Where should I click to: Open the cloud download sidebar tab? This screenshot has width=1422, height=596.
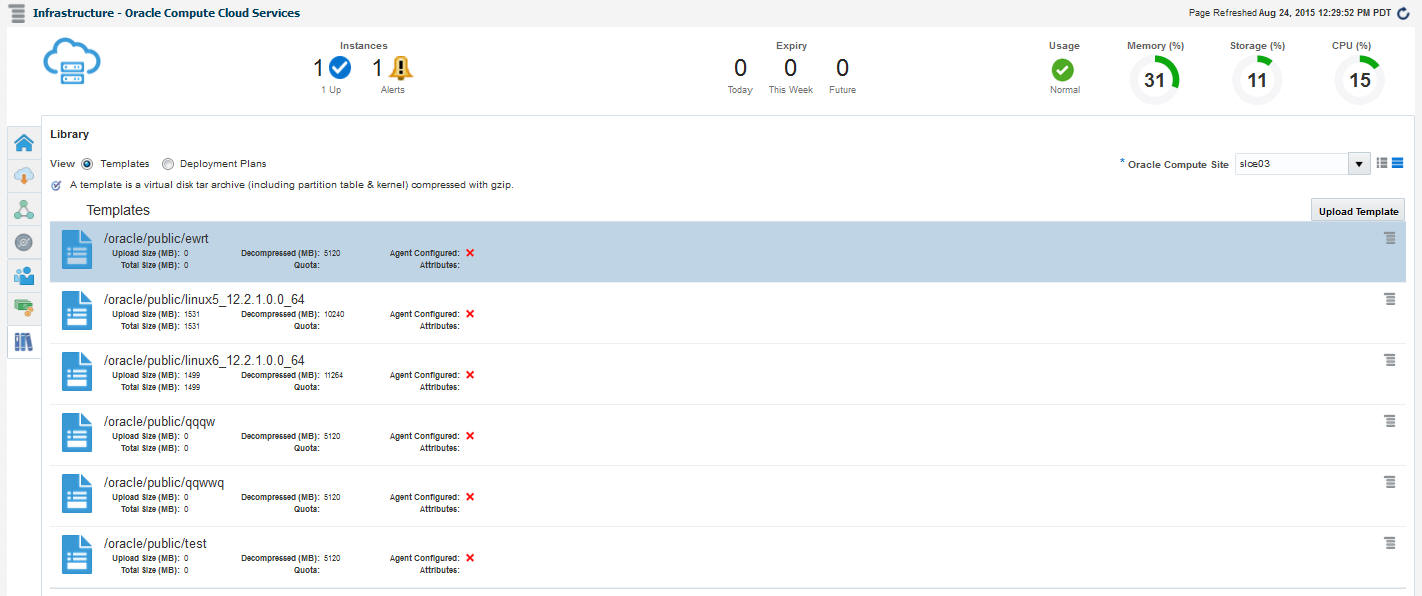(24, 176)
